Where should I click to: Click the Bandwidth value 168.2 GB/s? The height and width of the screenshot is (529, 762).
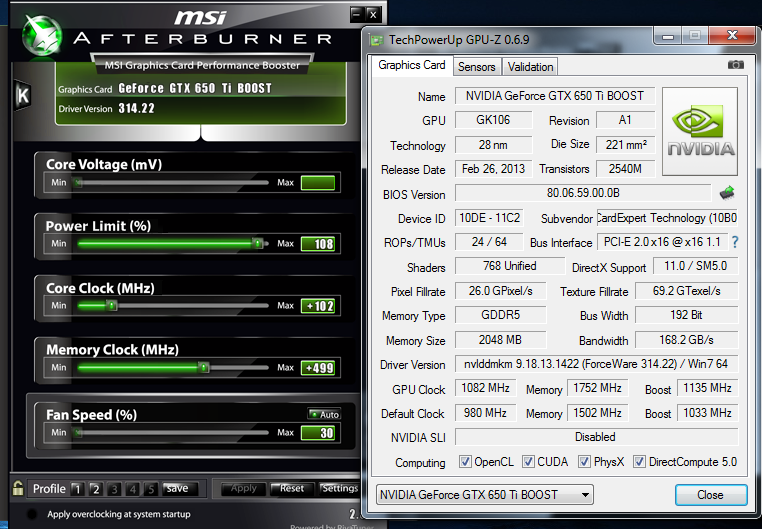pos(686,340)
